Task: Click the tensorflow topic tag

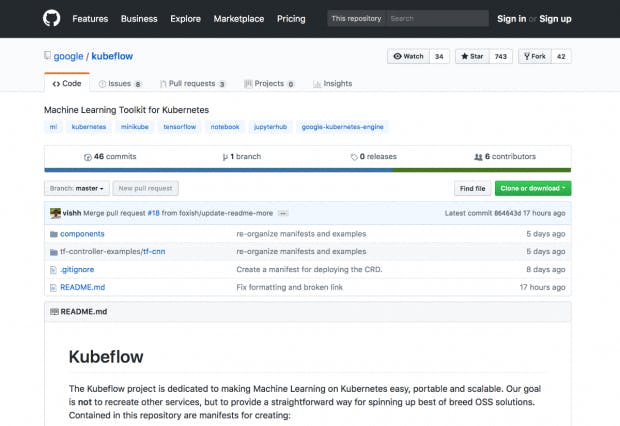Action: pos(180,127)
